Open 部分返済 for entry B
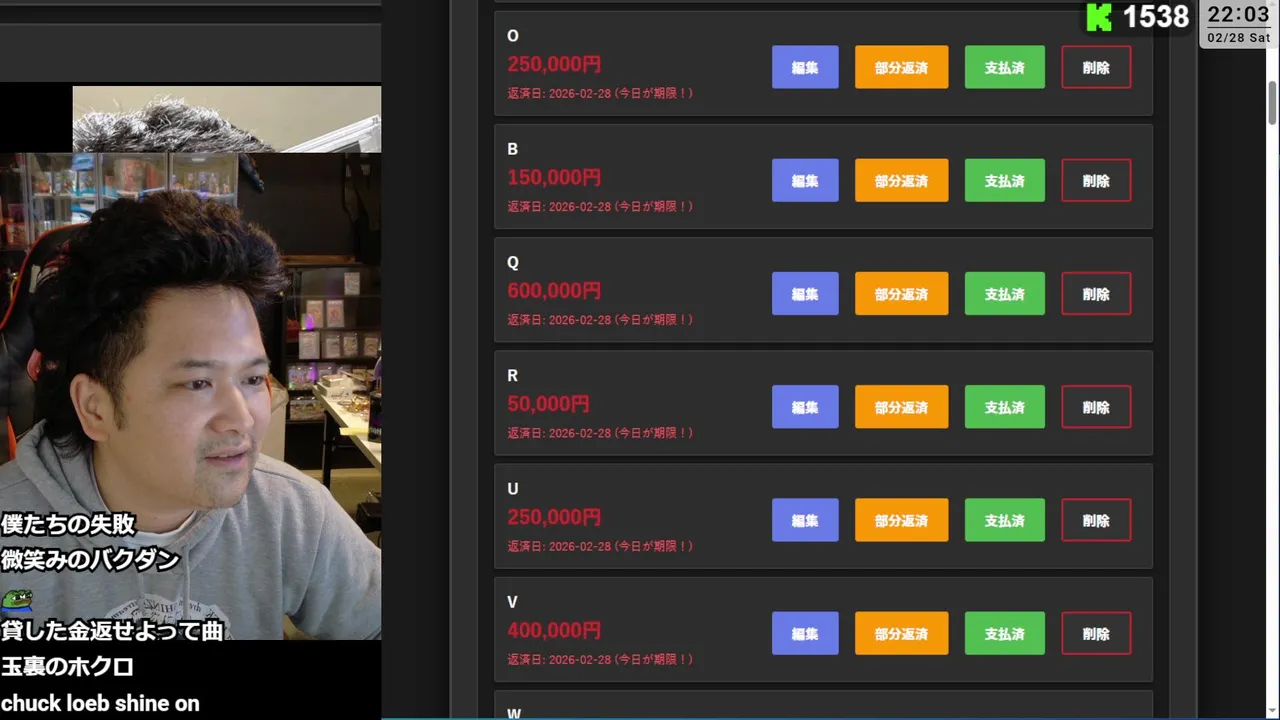 tap(901, 180)
